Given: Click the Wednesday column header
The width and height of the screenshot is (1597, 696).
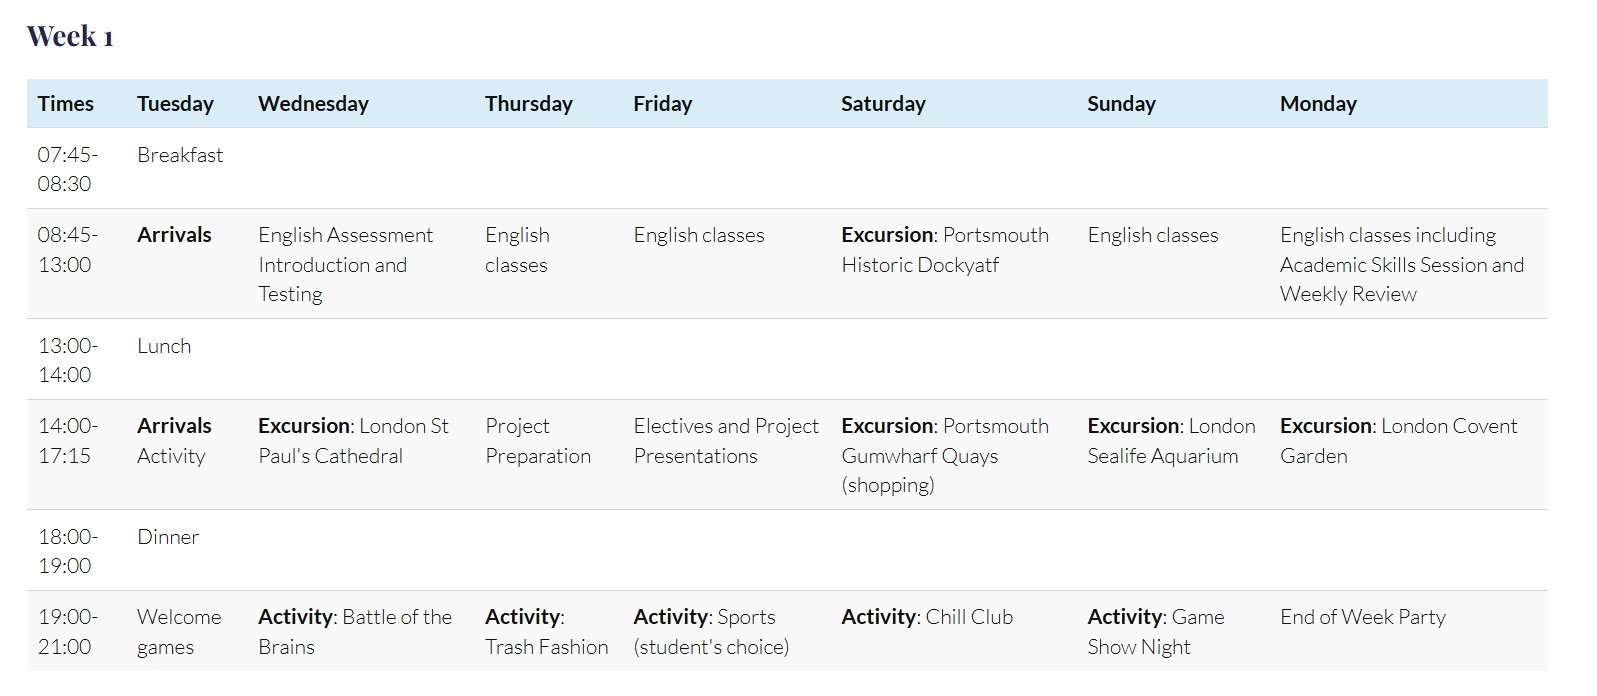Looking at the screenshot, I should coord(313,104).
